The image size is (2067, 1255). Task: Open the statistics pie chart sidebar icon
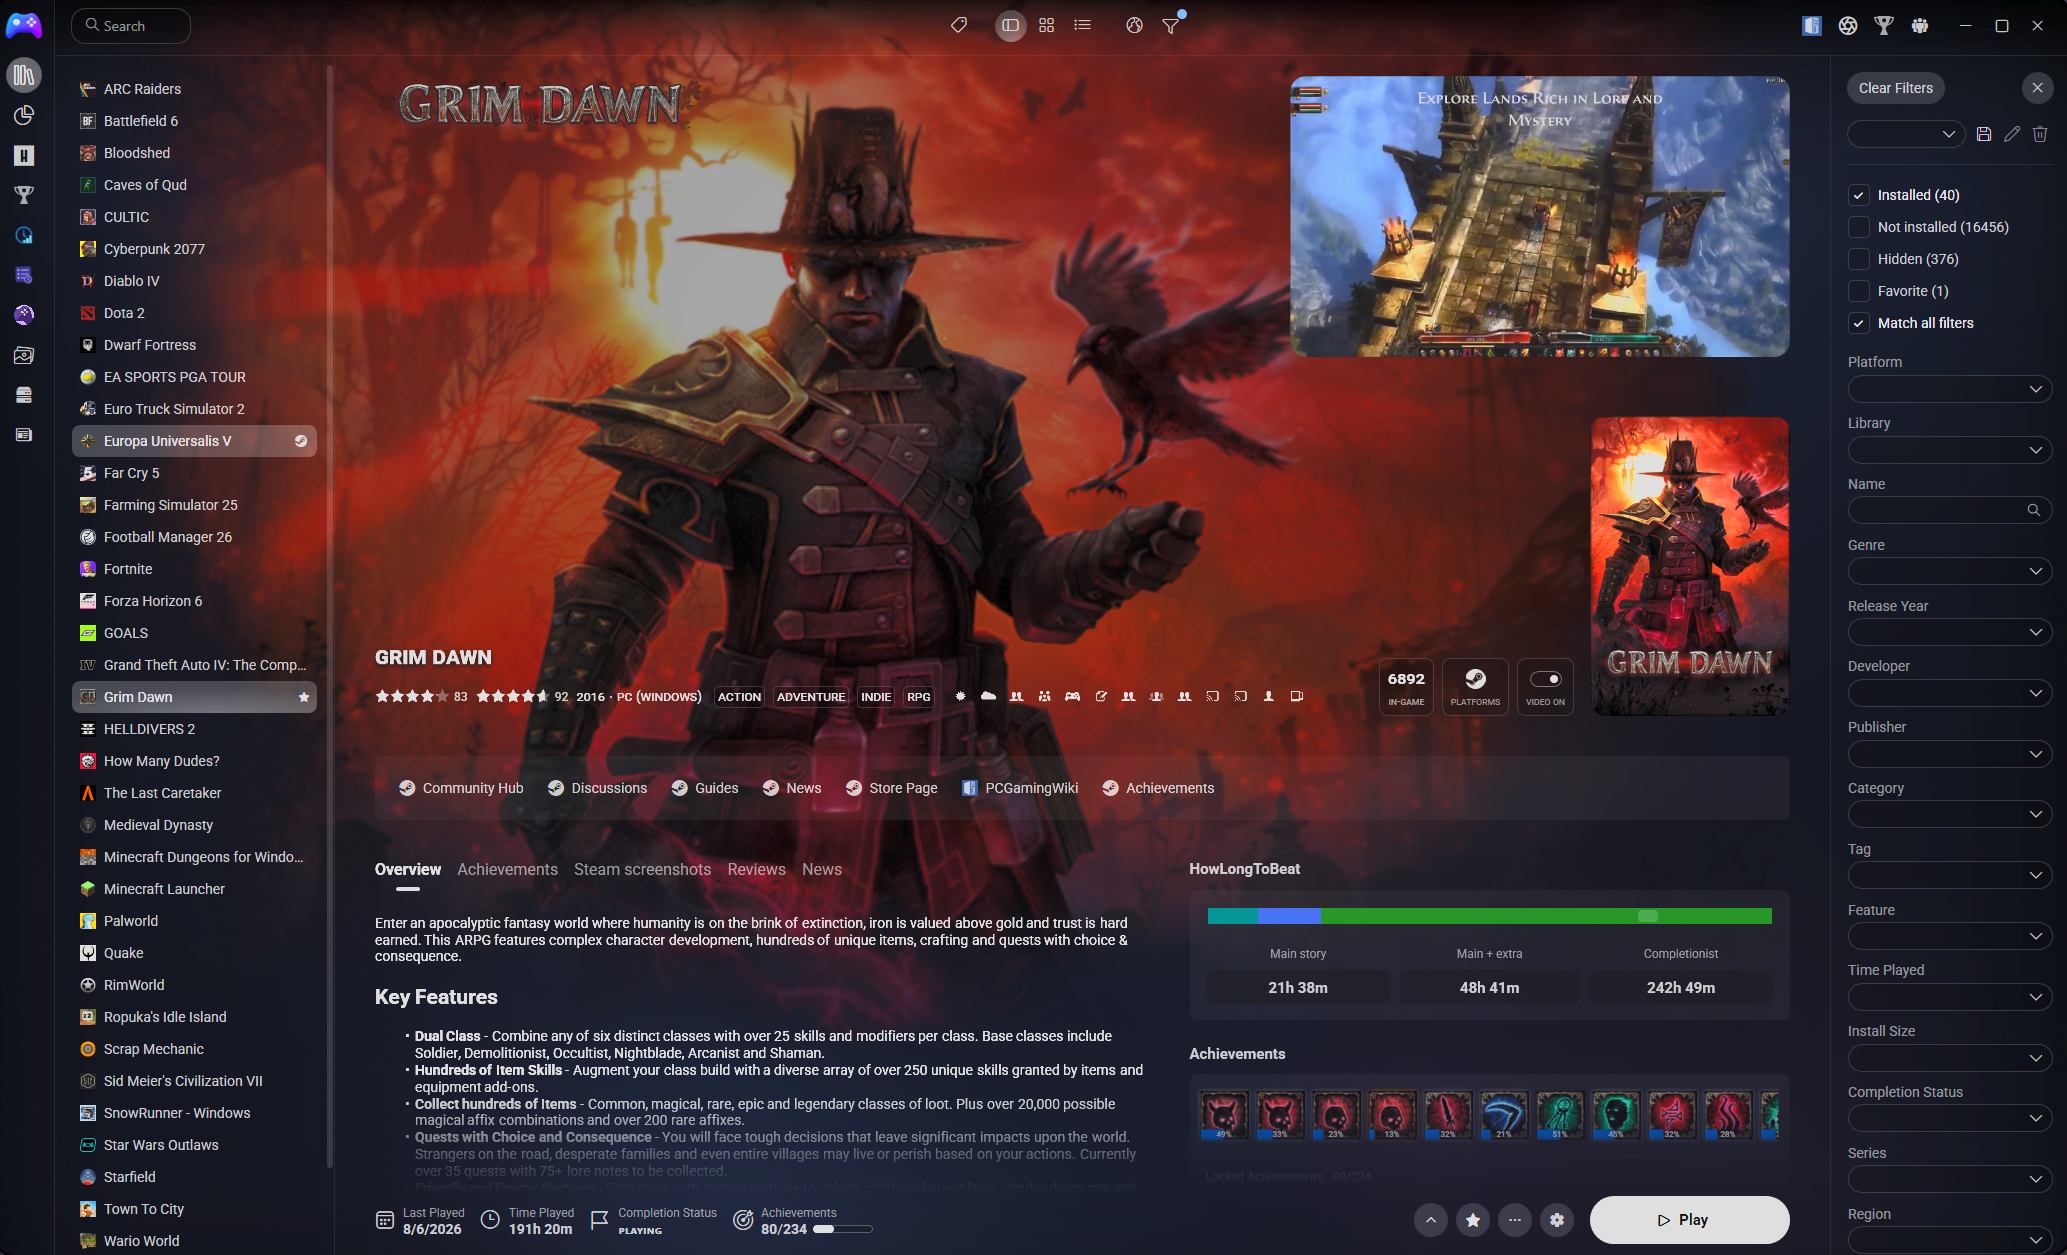coord(24,115)
